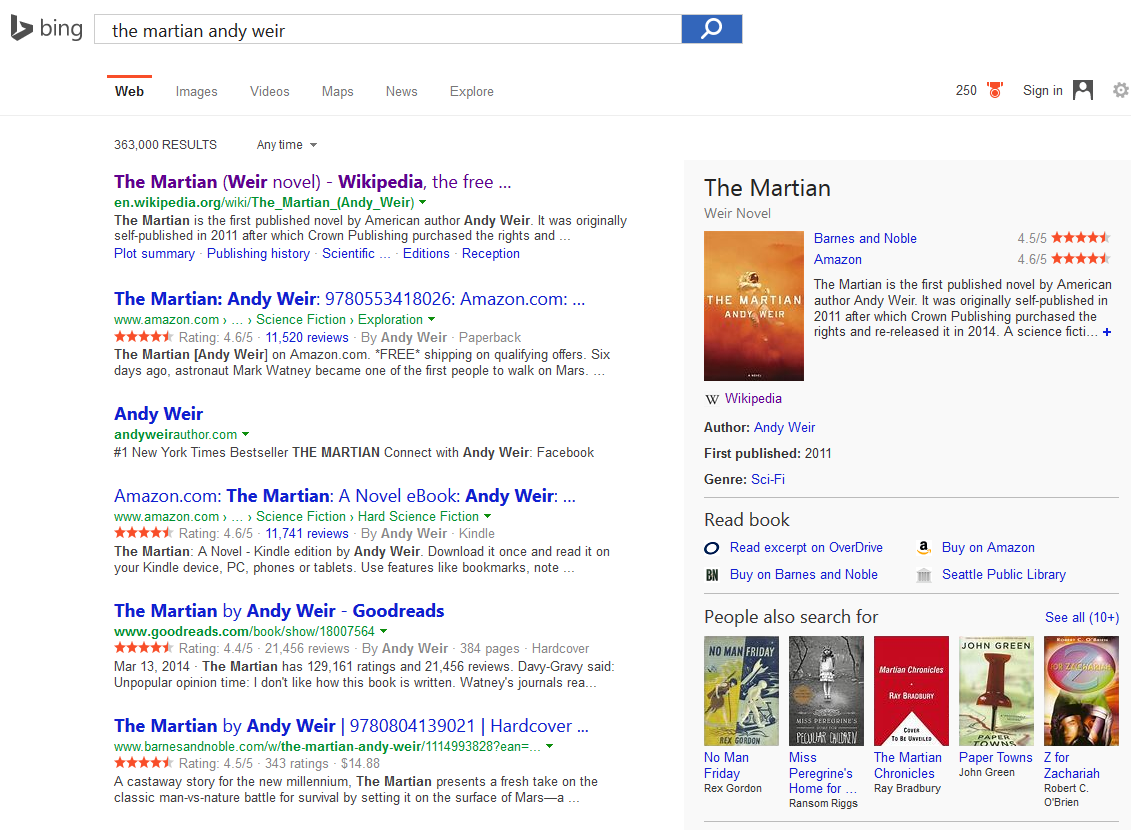Expand the arrow next to andyweirauthor.com
The height and width of the screenshot is (830, 1131).
pyautogui.click(x=246, y=435)
